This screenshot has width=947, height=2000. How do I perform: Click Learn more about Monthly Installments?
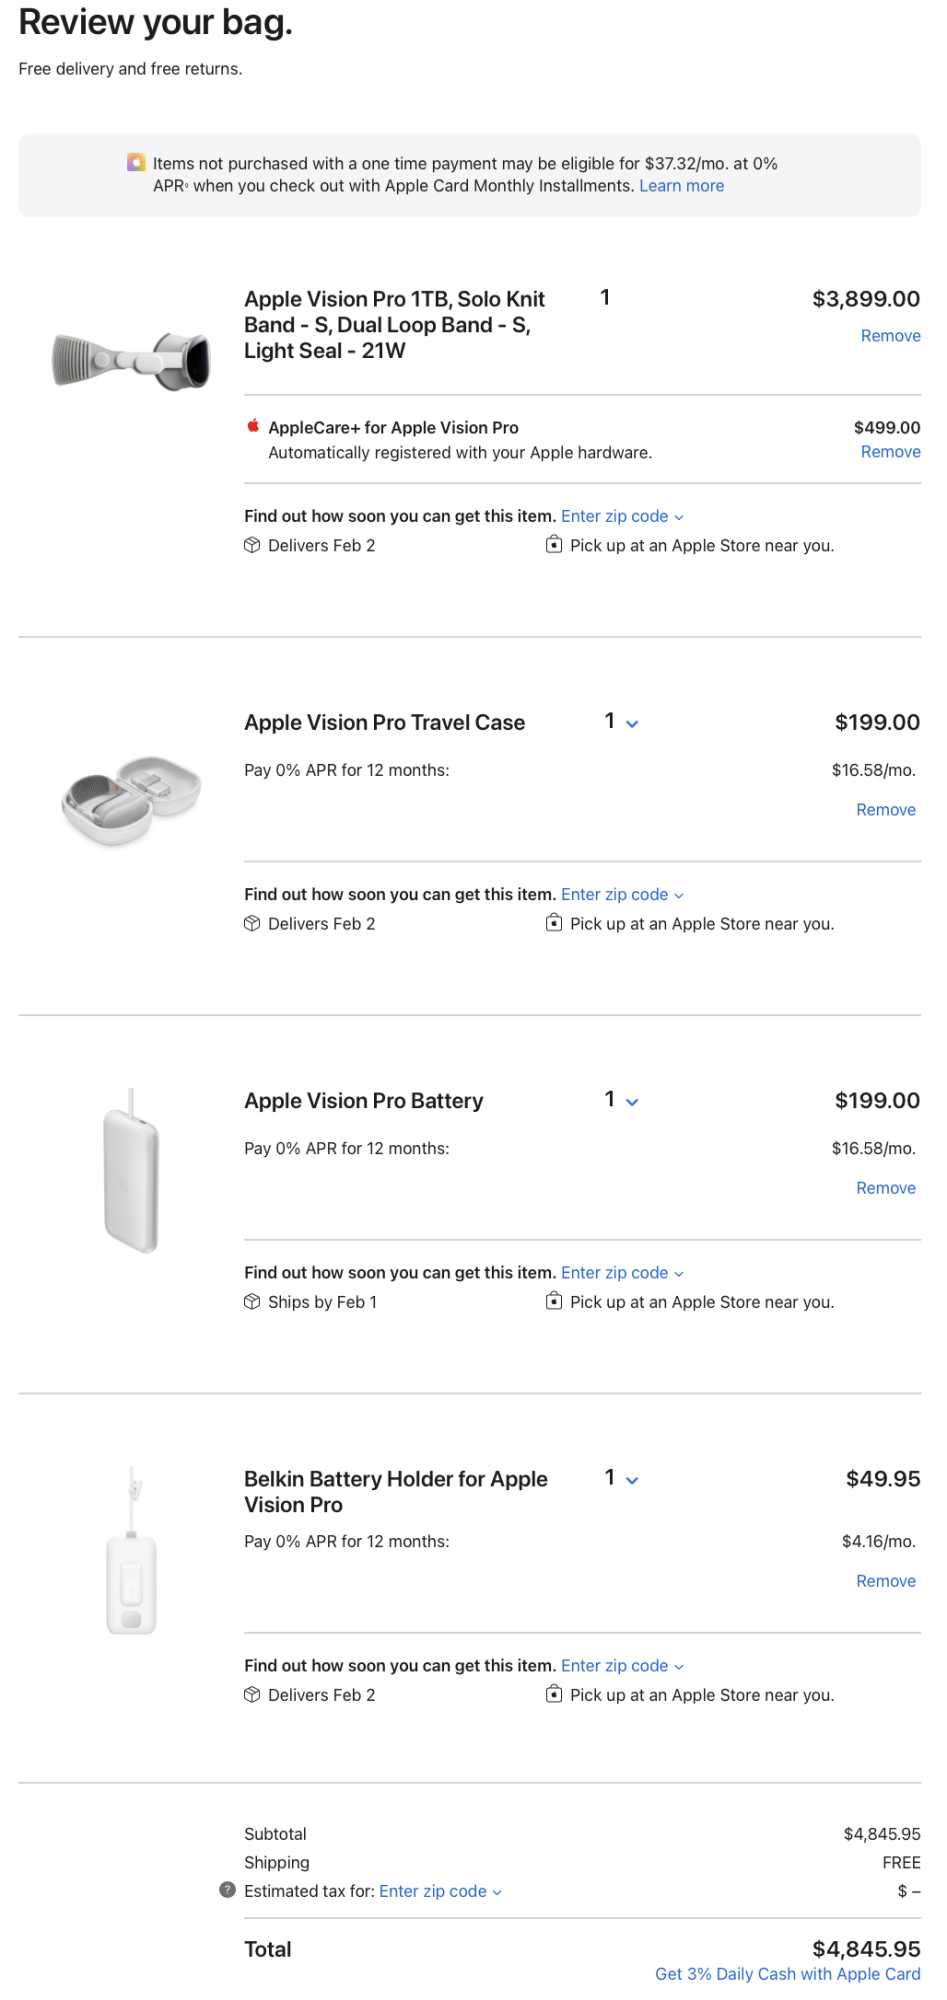(681, 186)
